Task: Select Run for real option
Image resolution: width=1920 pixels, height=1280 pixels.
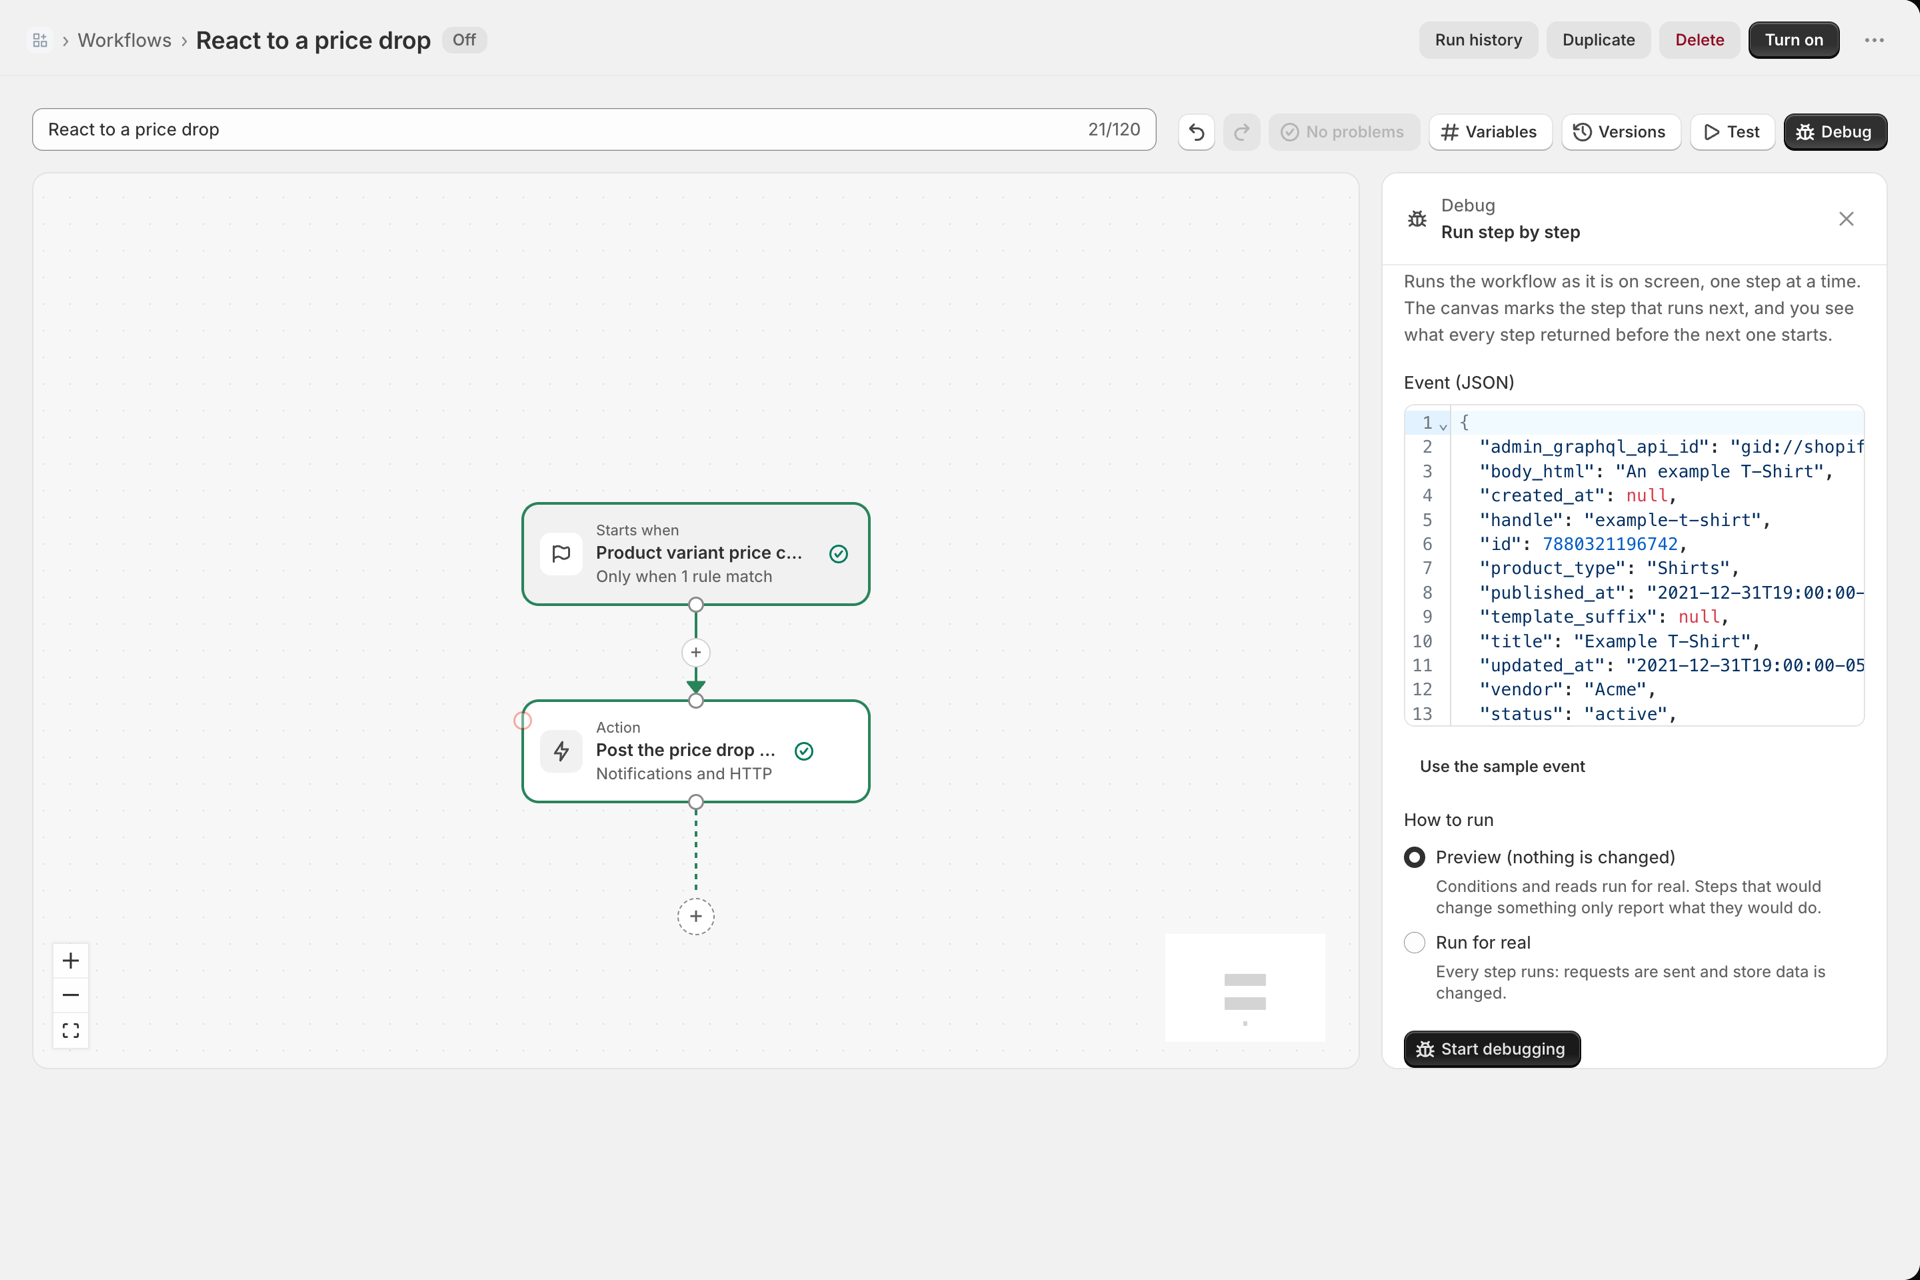Action: (1414, 943)
